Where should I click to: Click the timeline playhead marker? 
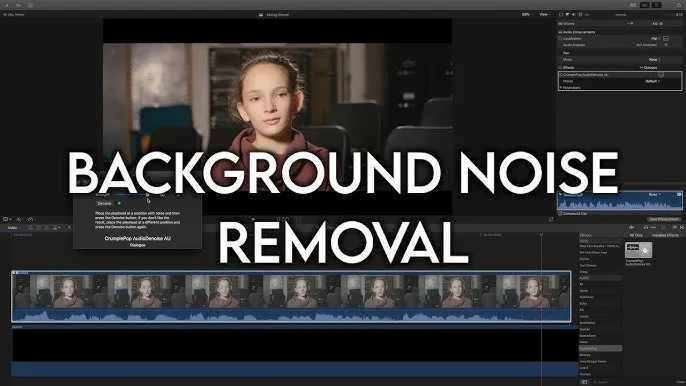(541, 235)
